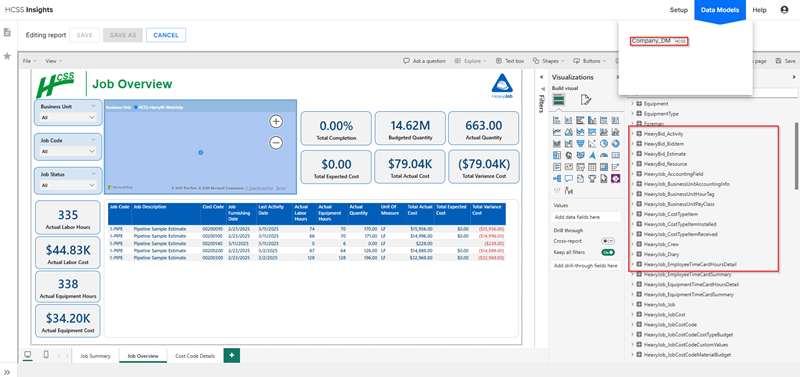The width and height of the screenshot is (800, 377).
Task: Choose the gauge visualization
Action: [604, 155]
